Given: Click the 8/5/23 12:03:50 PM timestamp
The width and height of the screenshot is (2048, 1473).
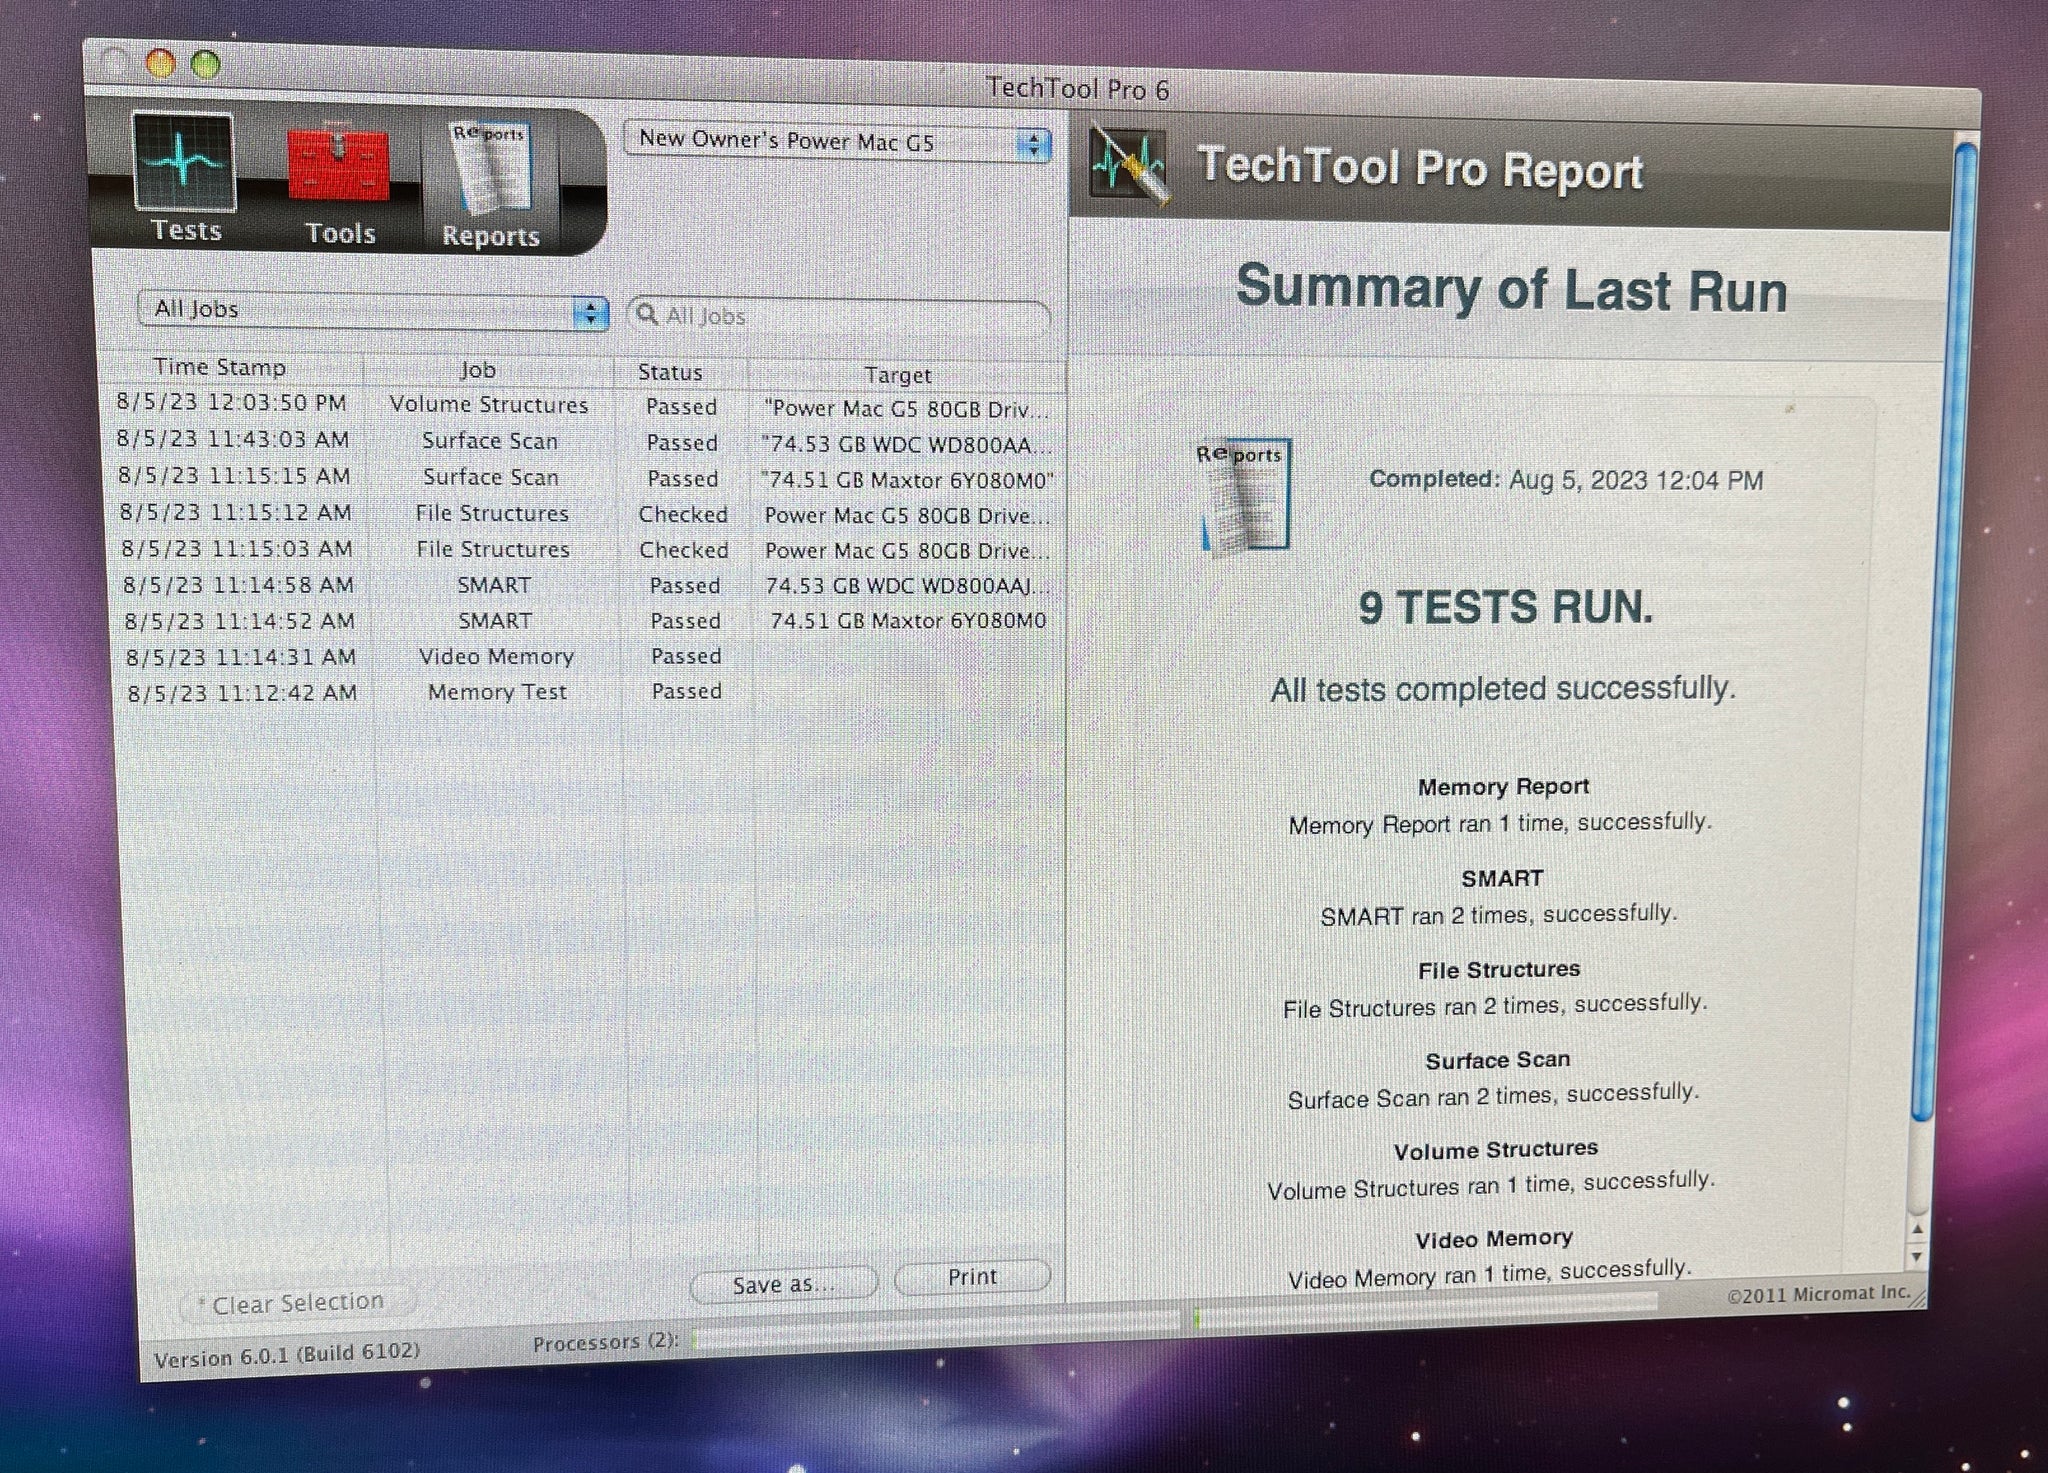Looking at the screenshot, I should pos(231,402).
